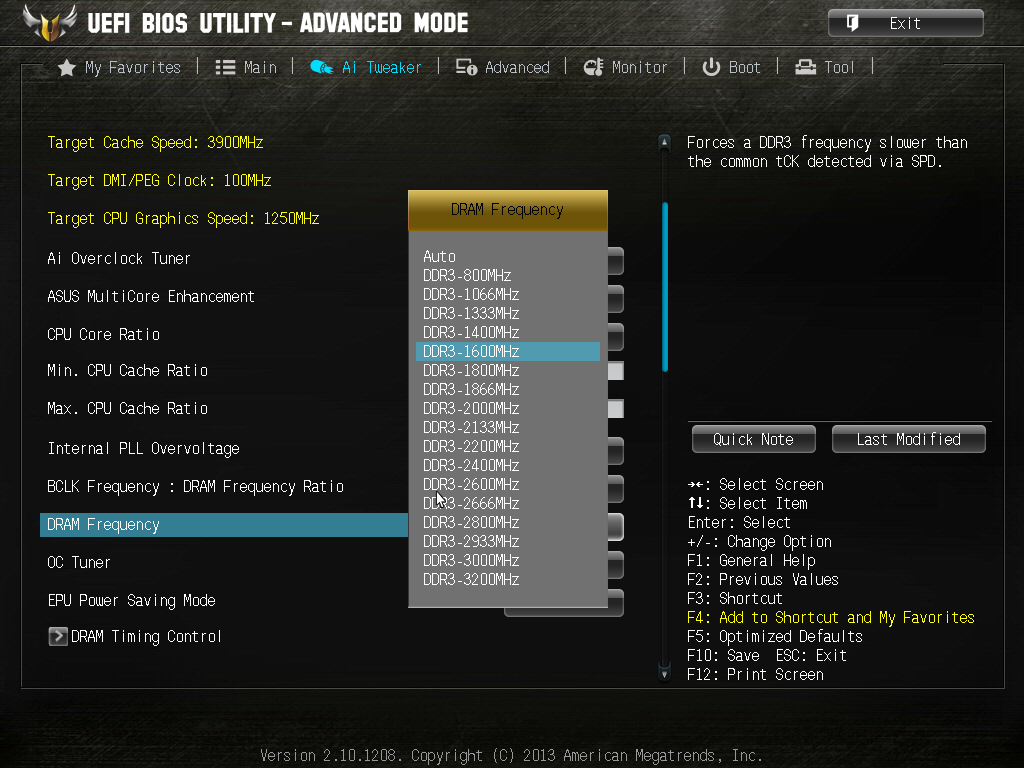
Task: Click the Last Modified button
Action: (908, 440)
